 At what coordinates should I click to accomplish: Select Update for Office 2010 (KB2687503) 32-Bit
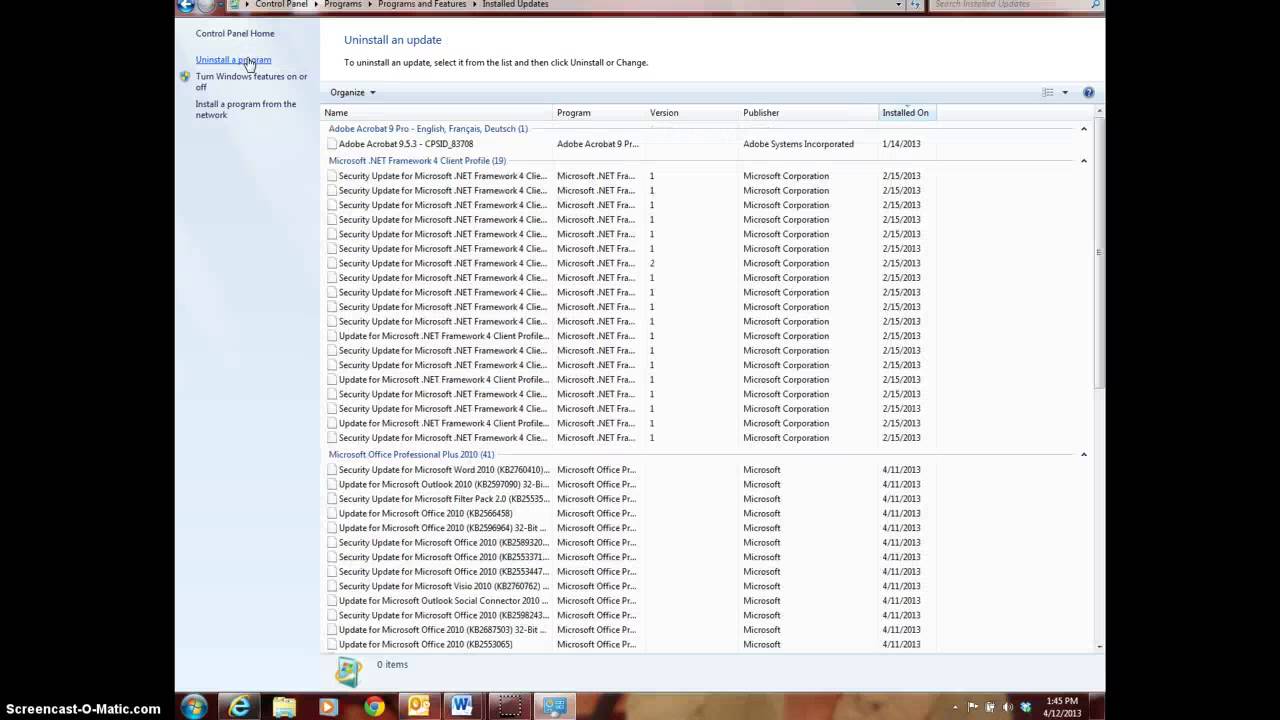[444, 630]
